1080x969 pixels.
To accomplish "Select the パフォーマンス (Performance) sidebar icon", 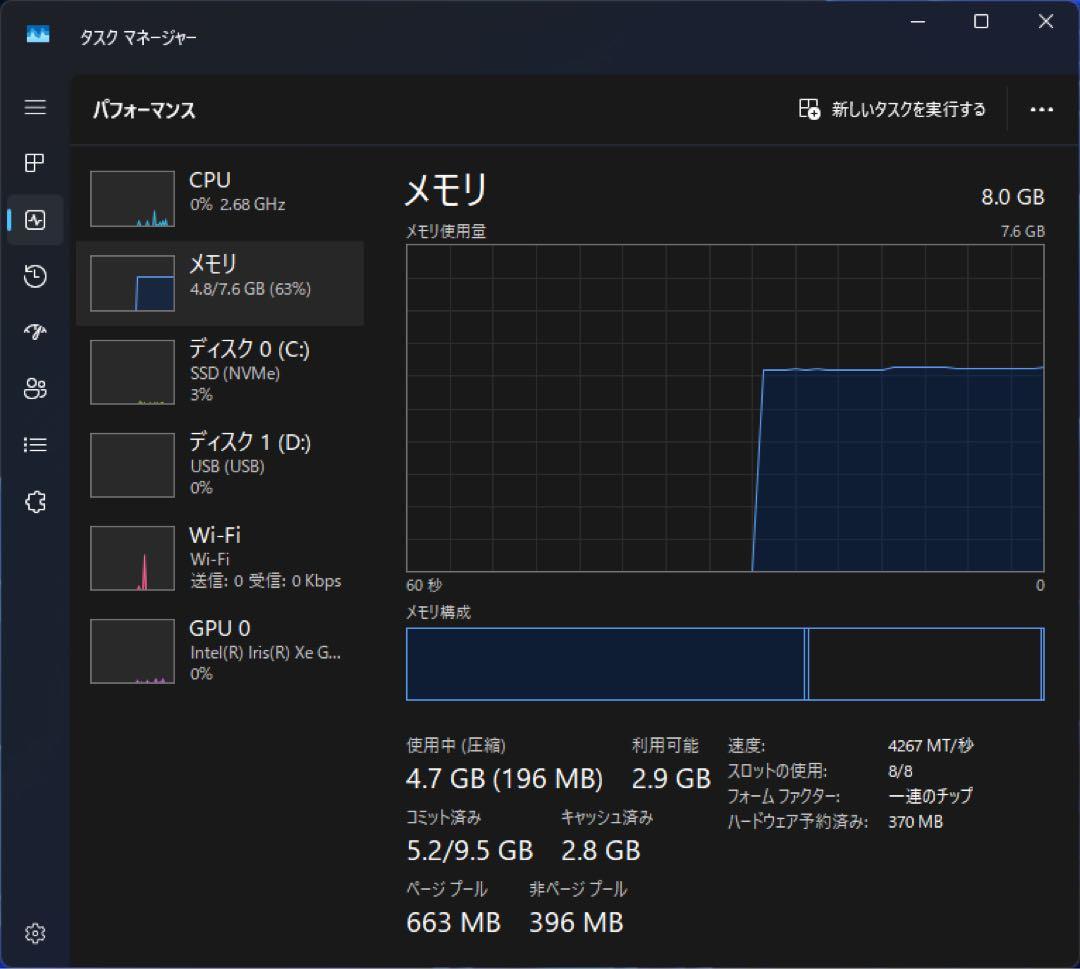I will [x=35, y=220].
